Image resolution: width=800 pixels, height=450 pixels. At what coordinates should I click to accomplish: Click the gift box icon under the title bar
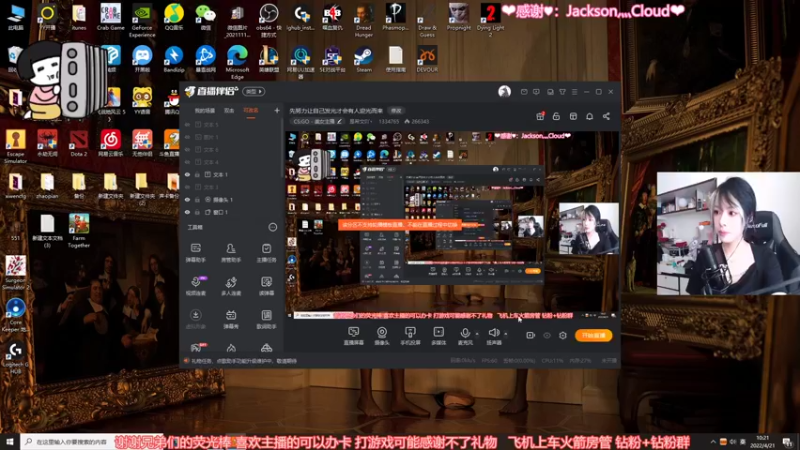coord(540,116)
